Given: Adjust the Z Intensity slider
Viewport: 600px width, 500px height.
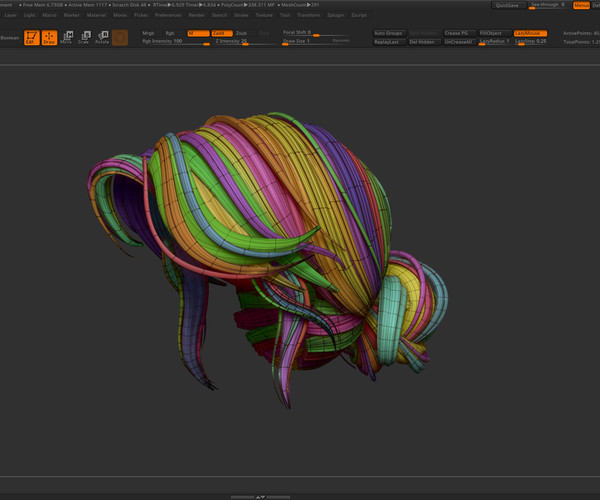Looking at the screenshot, I should [231, 41].
